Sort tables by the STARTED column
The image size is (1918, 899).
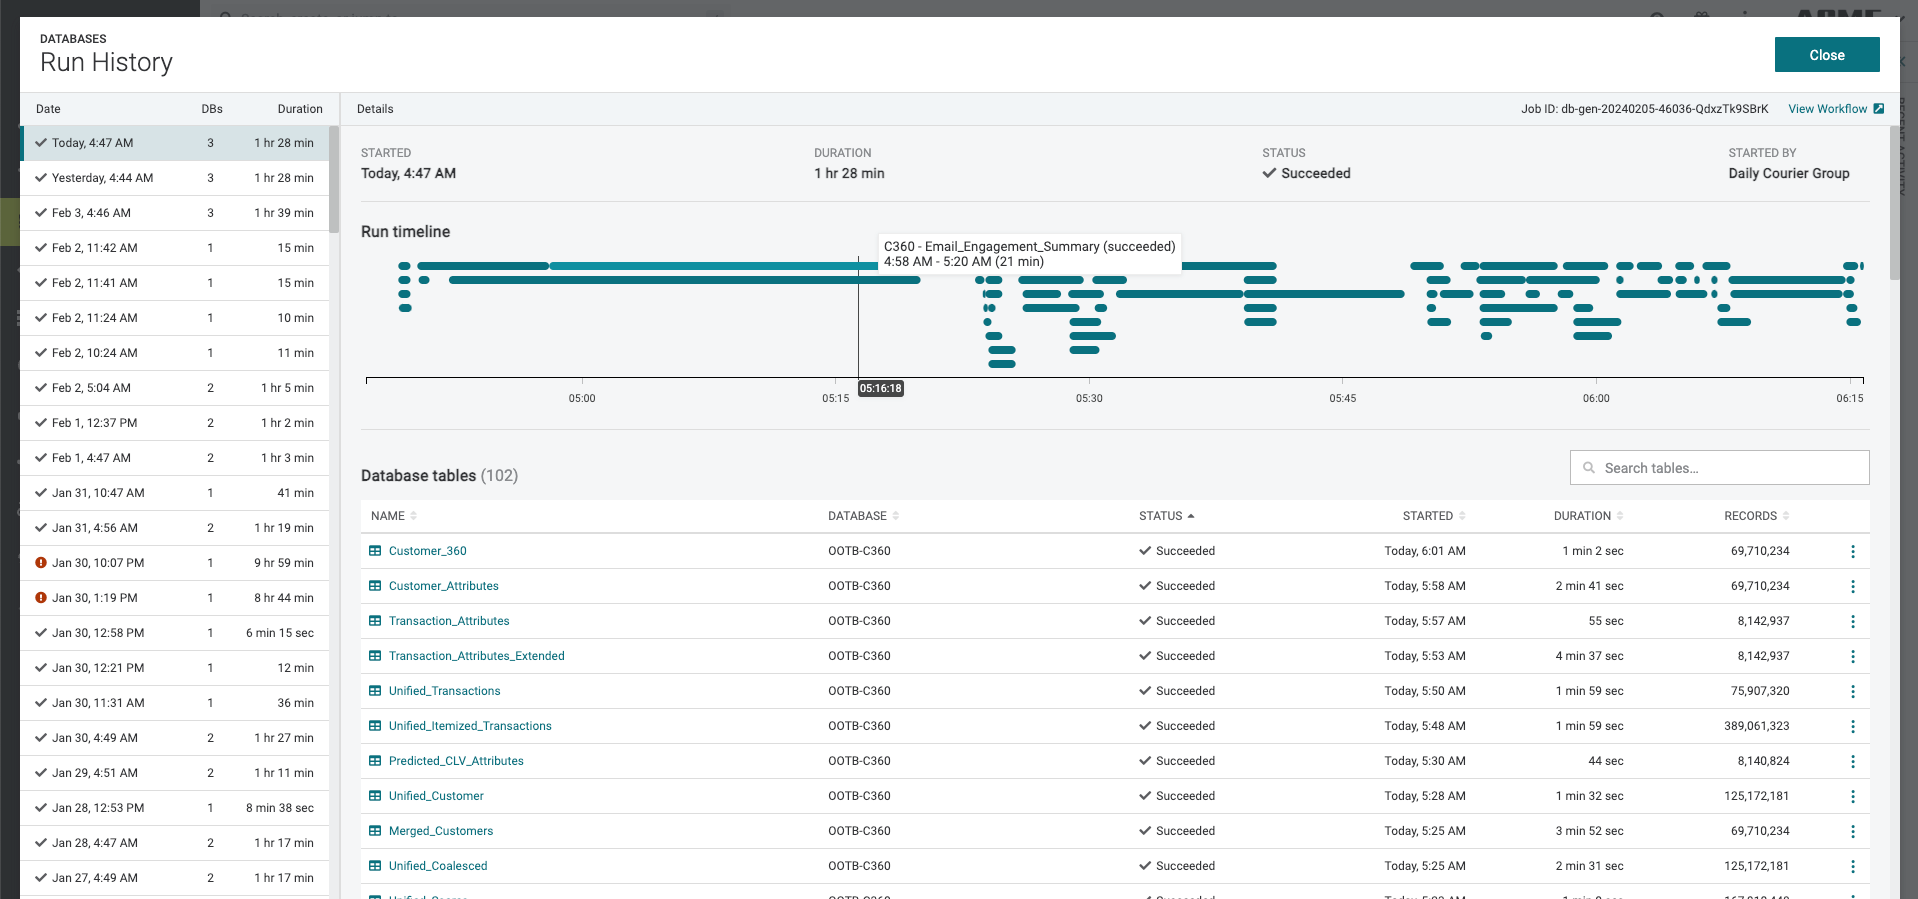[1434, 516]
